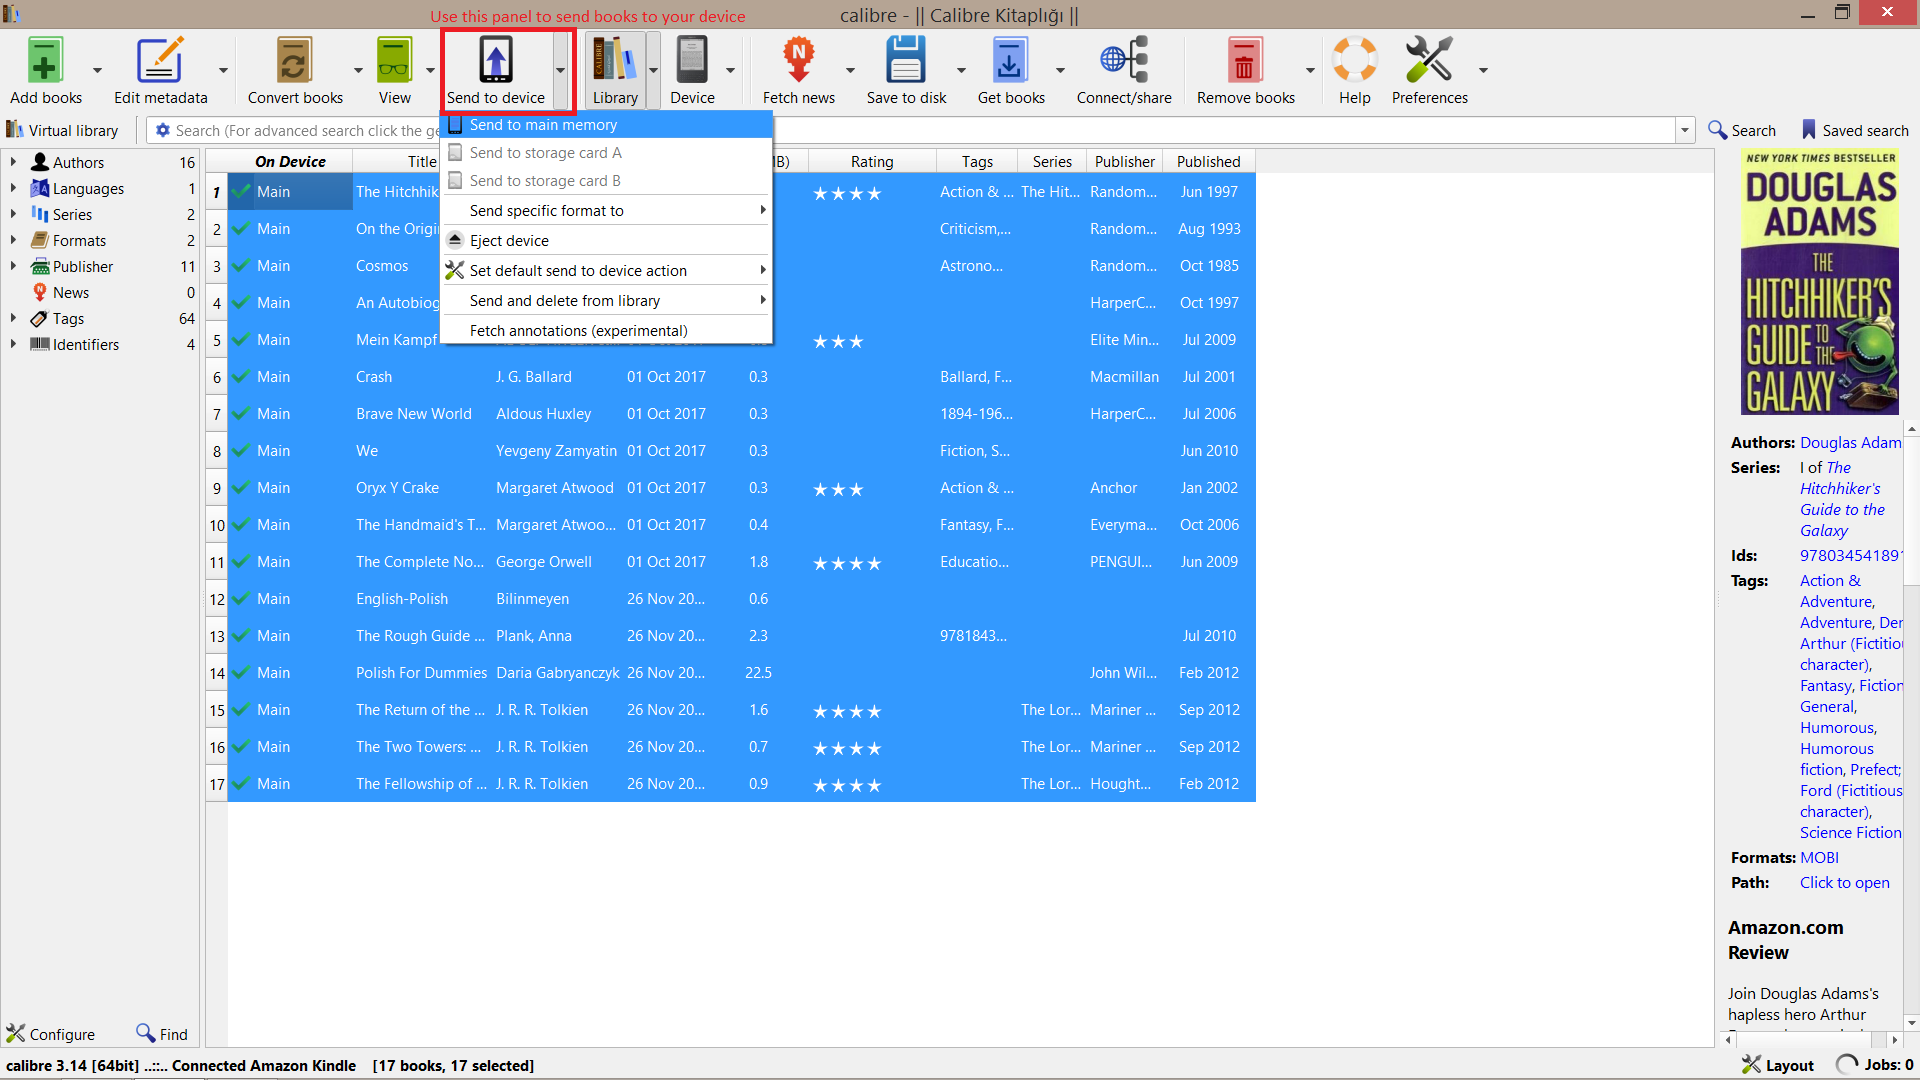The height and width of the screenshot is (1080, 1920).
Task: Click the Send to device icon
Action: pos(496,60)
